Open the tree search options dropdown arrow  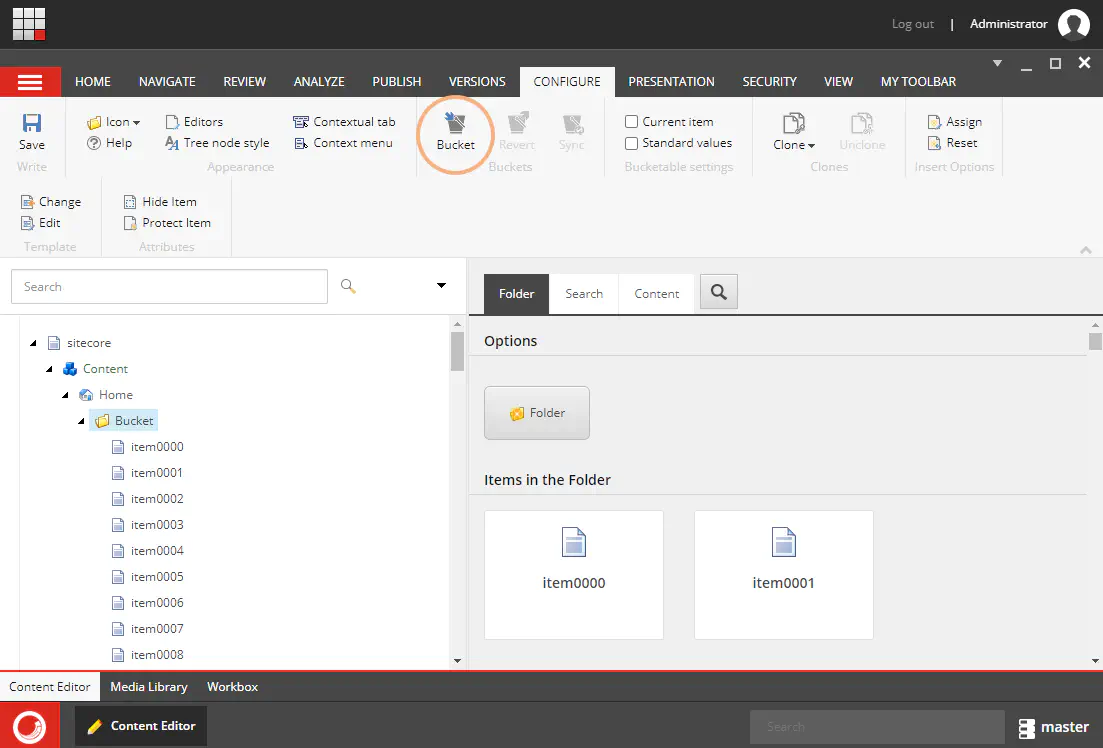tap(441, 286)
